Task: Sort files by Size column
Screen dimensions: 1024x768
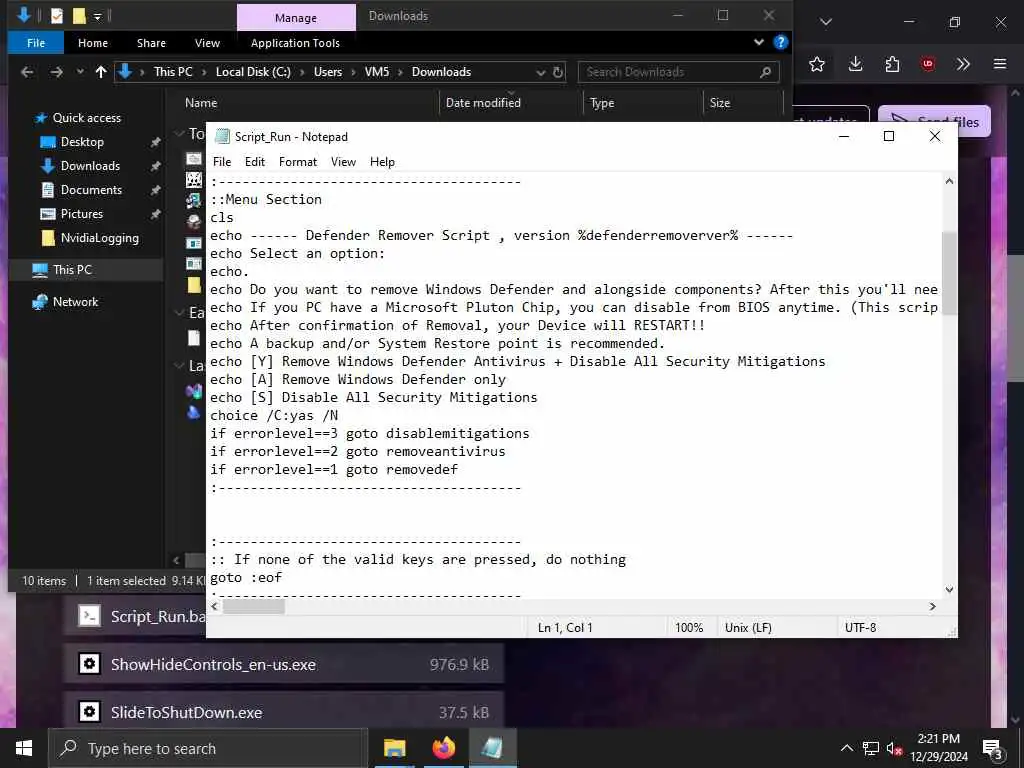Action: tap(720, 103)
